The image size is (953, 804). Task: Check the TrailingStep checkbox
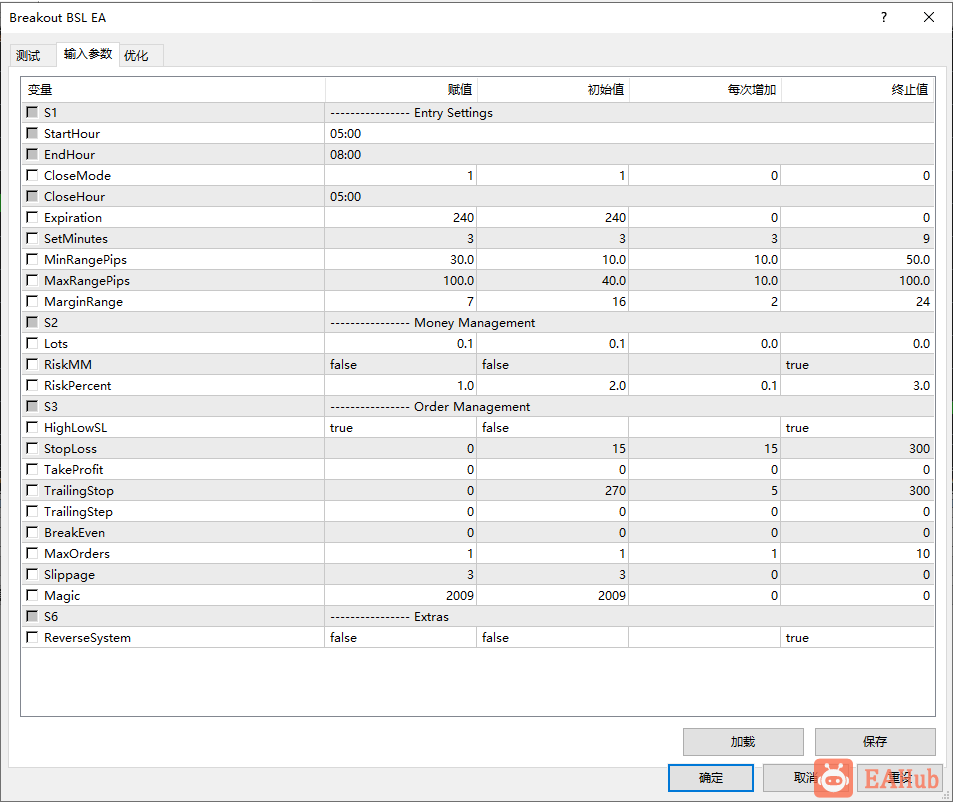pos(32,511)
